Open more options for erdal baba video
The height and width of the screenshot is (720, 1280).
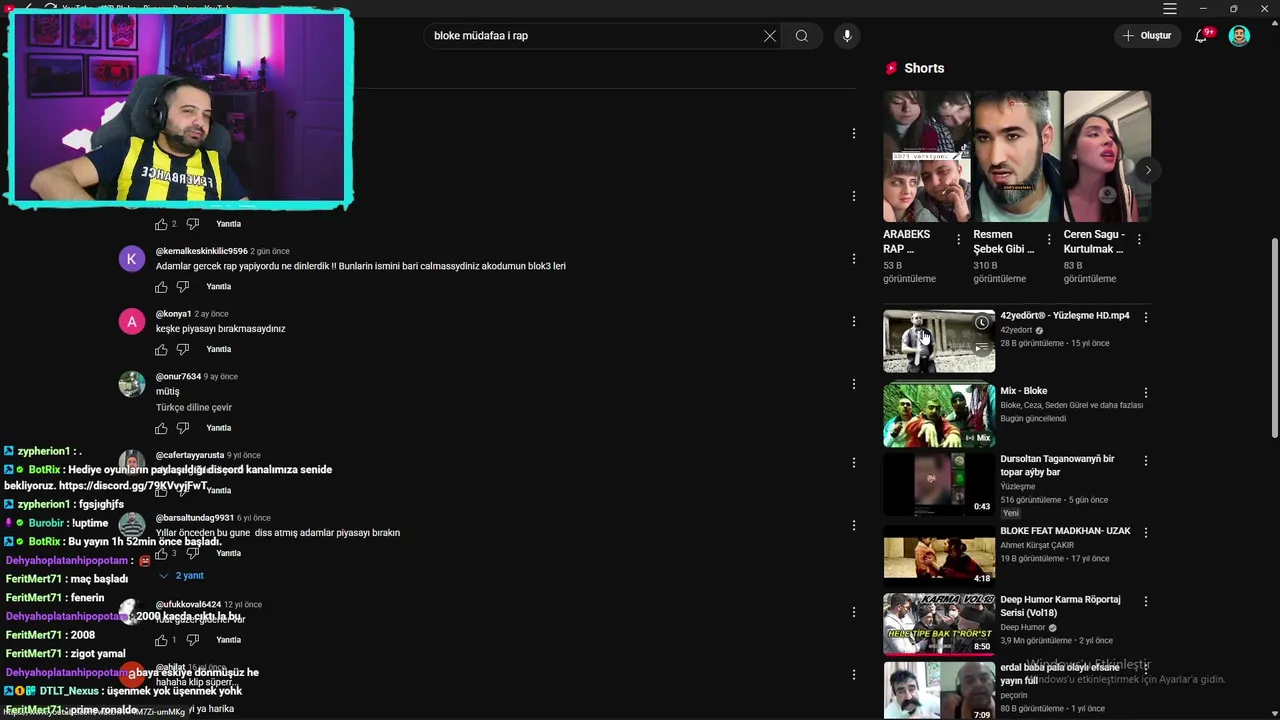[x=1146, y=669]
